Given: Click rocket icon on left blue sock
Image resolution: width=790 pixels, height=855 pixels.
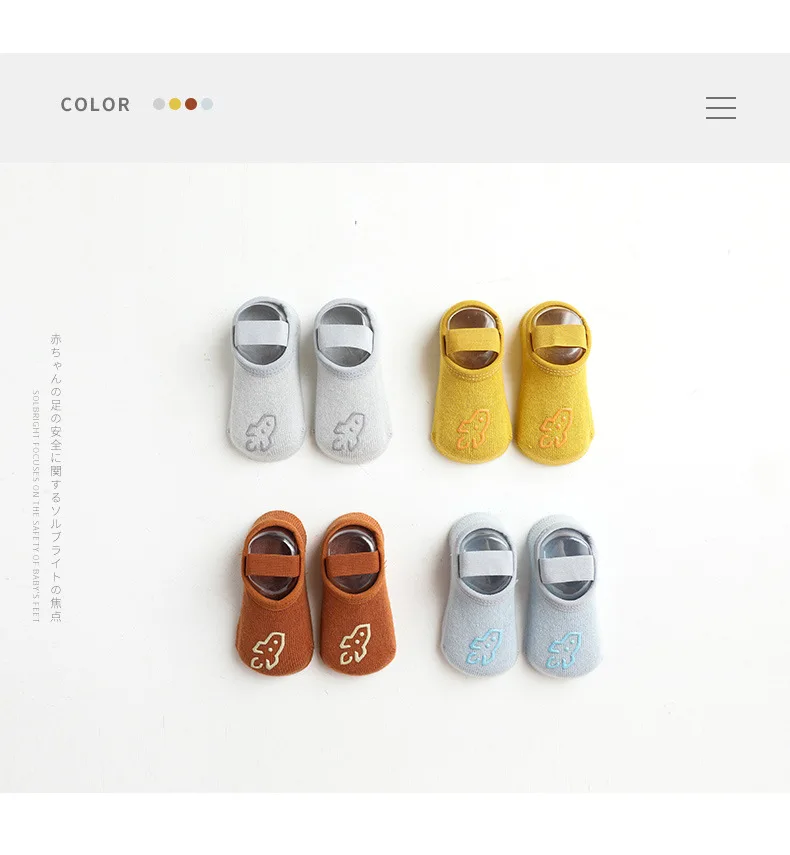Looking at the screenshot, I should click(485, 647).
